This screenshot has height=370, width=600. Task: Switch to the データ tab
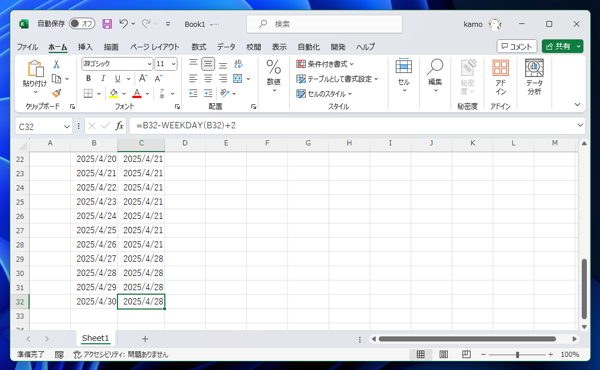point(226,47)
